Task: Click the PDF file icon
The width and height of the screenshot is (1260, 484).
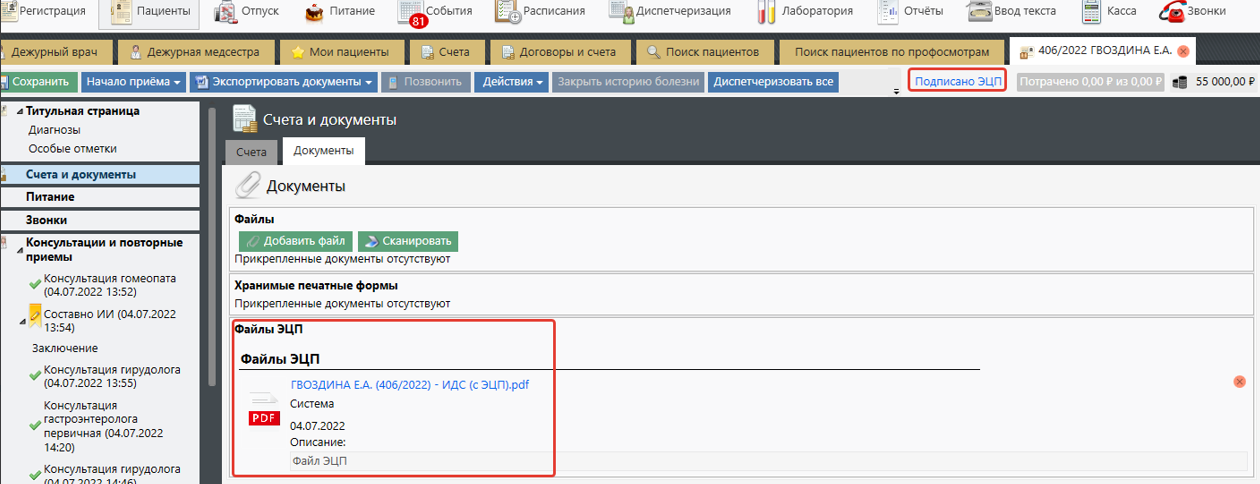Action: [x=264, y=411]
